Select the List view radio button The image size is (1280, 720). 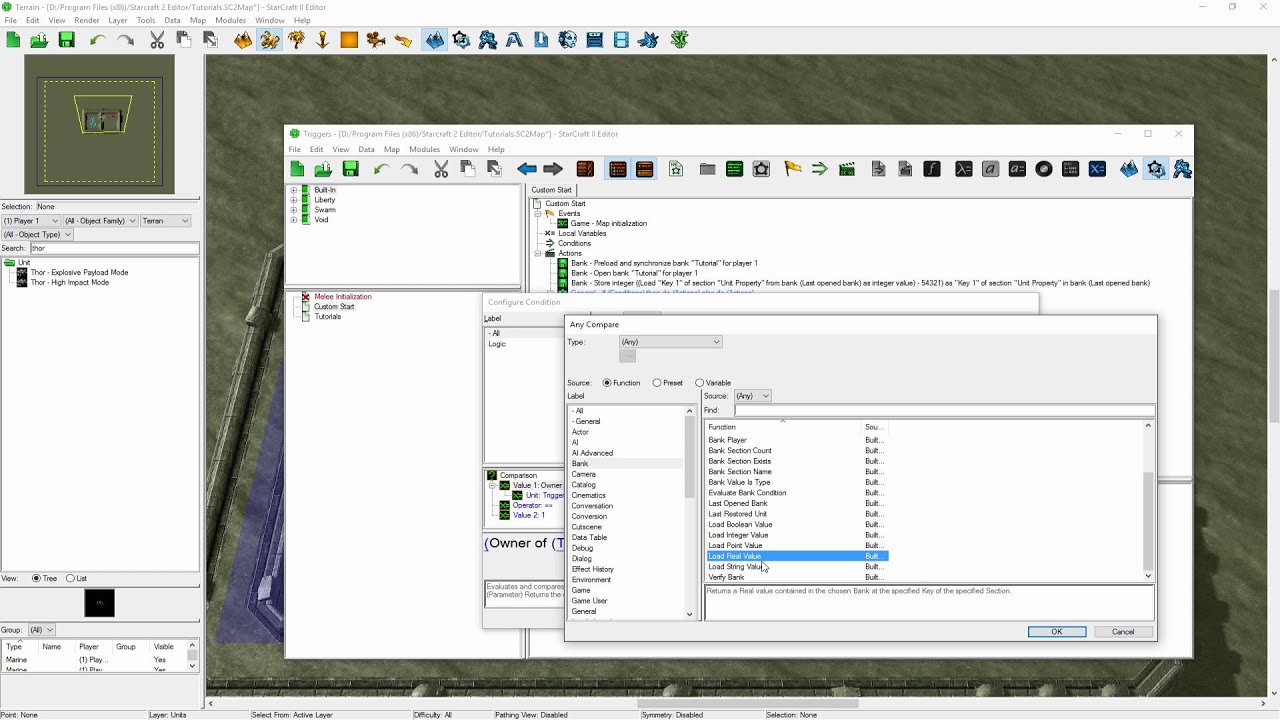click(70, 578)
